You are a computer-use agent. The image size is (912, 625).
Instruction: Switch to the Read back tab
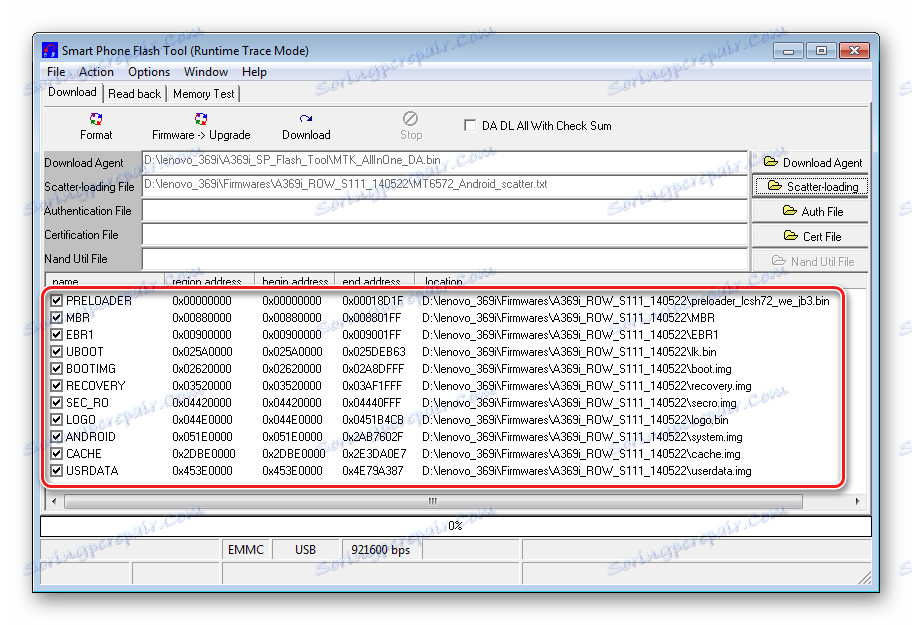[x=134, y=94]
